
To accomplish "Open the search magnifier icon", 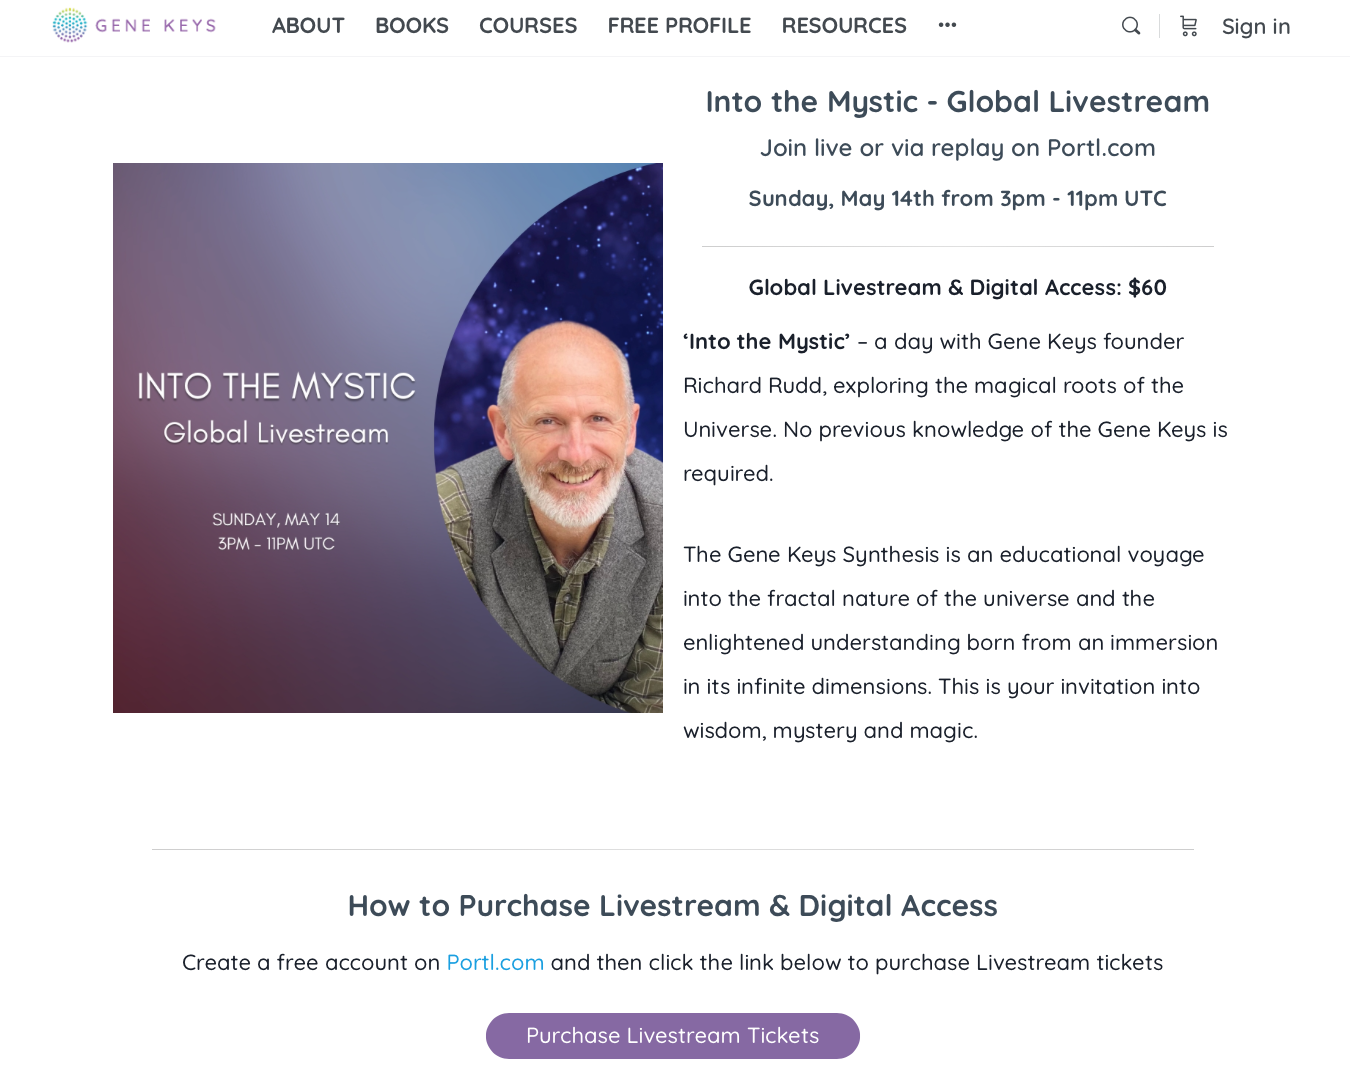I will pos(1131,26).
